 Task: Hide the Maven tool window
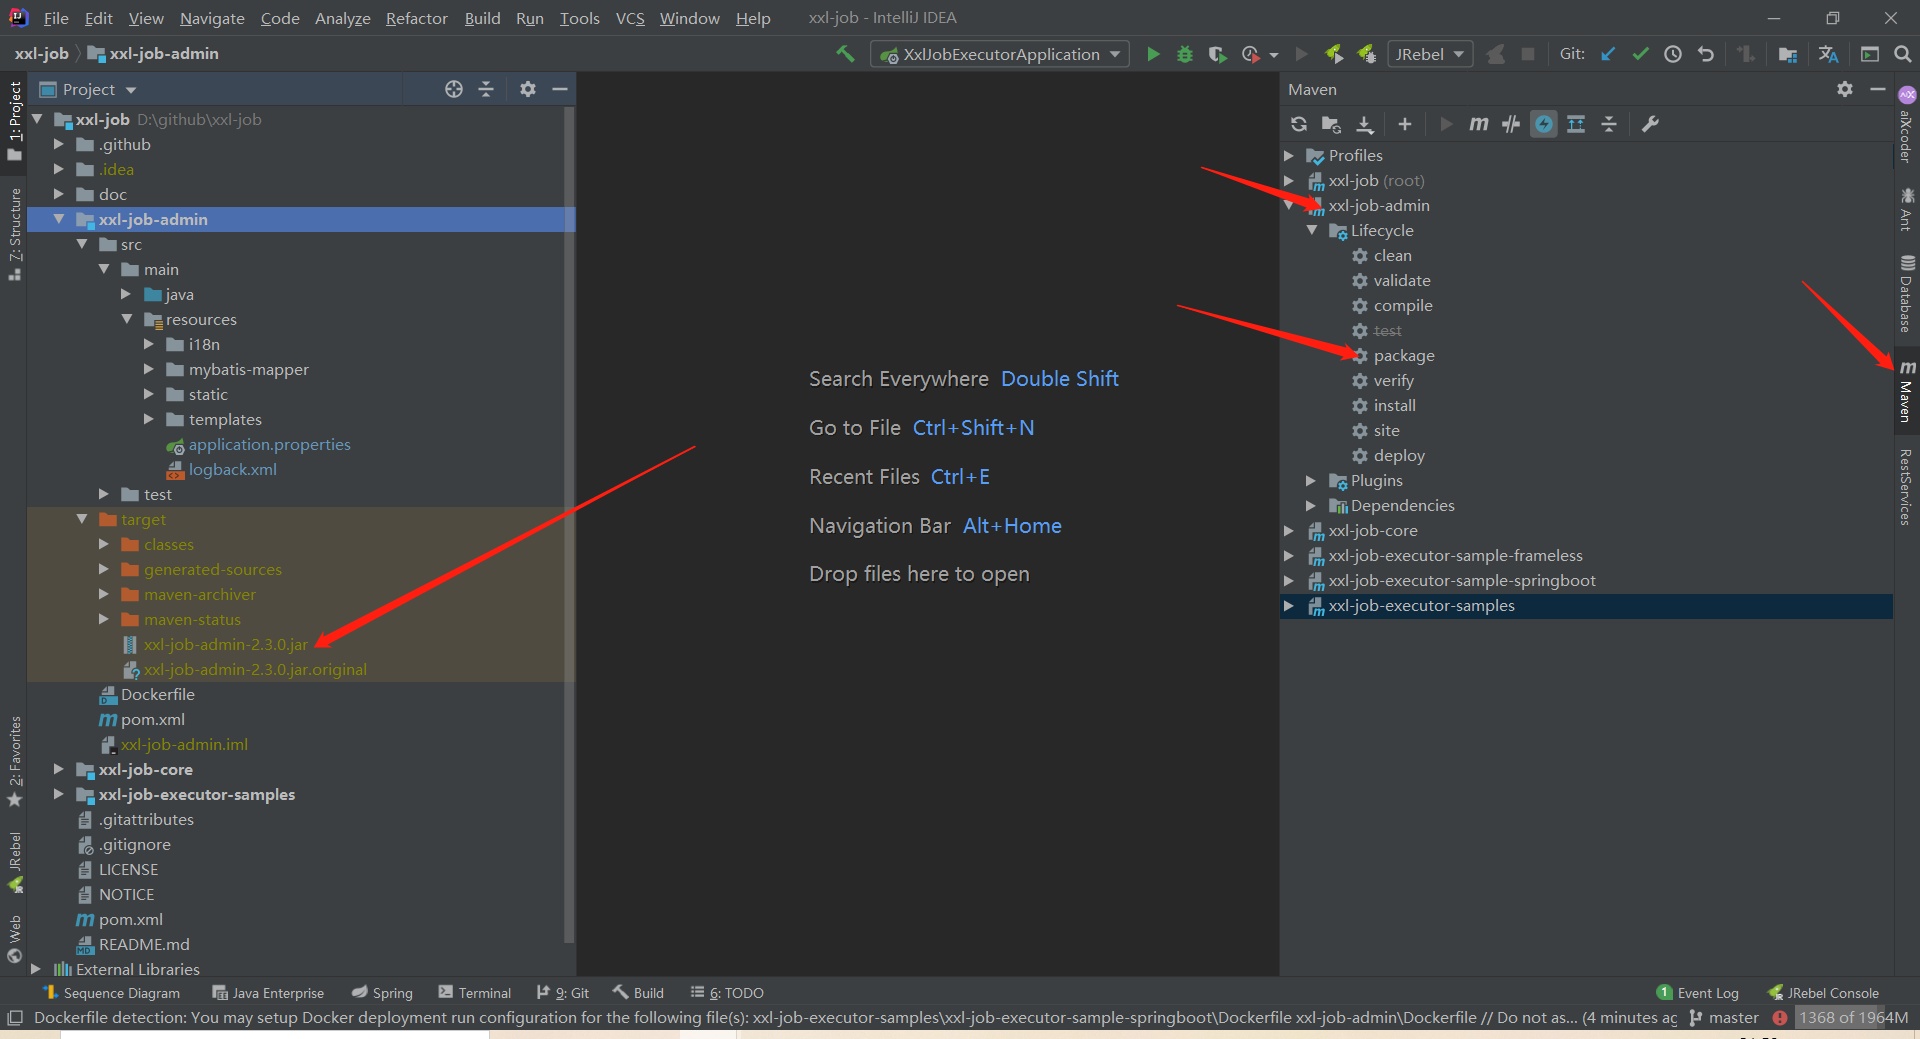[x=1878, y=89]
